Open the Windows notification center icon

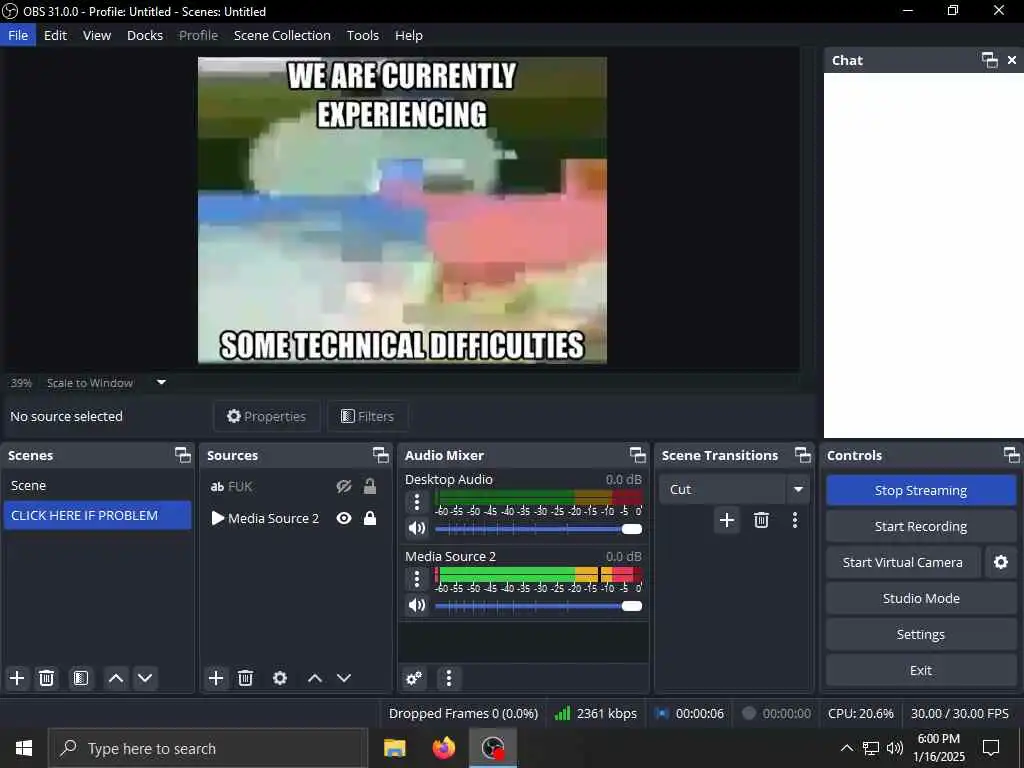(991, 748)
